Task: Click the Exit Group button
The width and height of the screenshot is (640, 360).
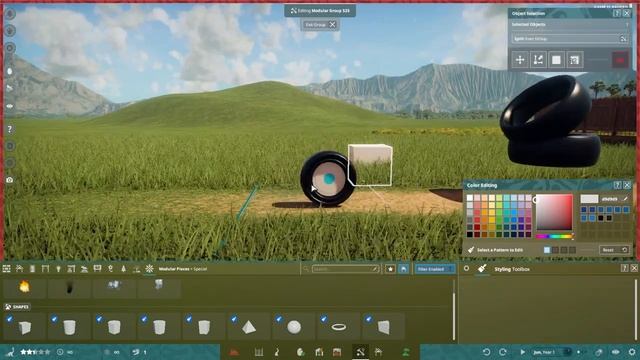Action: [320, 25]
